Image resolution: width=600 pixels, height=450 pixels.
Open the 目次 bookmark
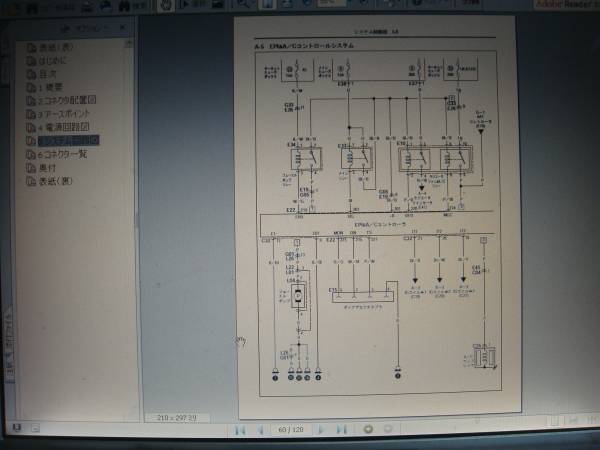click(x=47, y=74)
